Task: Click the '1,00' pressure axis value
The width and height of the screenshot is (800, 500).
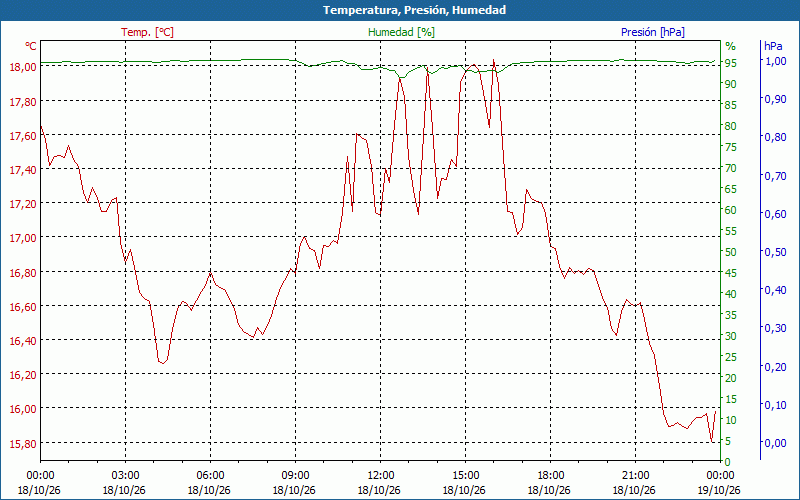Action: 776,61
